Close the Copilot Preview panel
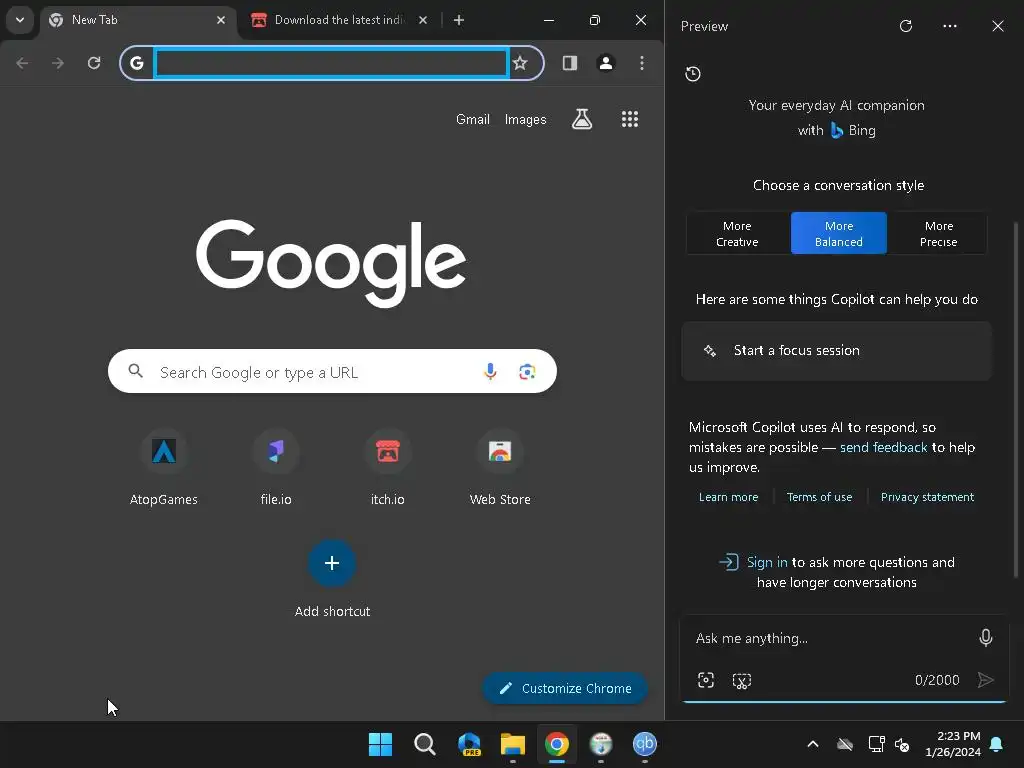The height and width of the screenshot is (768, 1024). [998, 26]
